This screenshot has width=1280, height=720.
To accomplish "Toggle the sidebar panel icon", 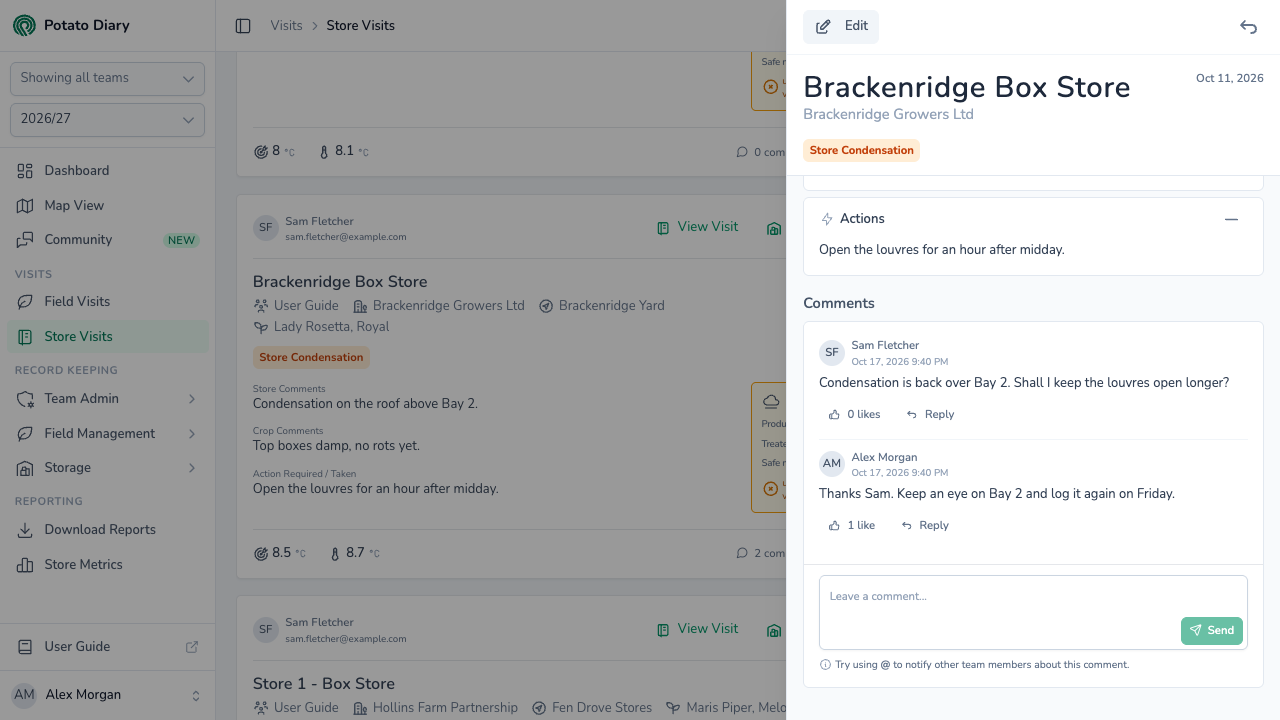I will 243,26.
